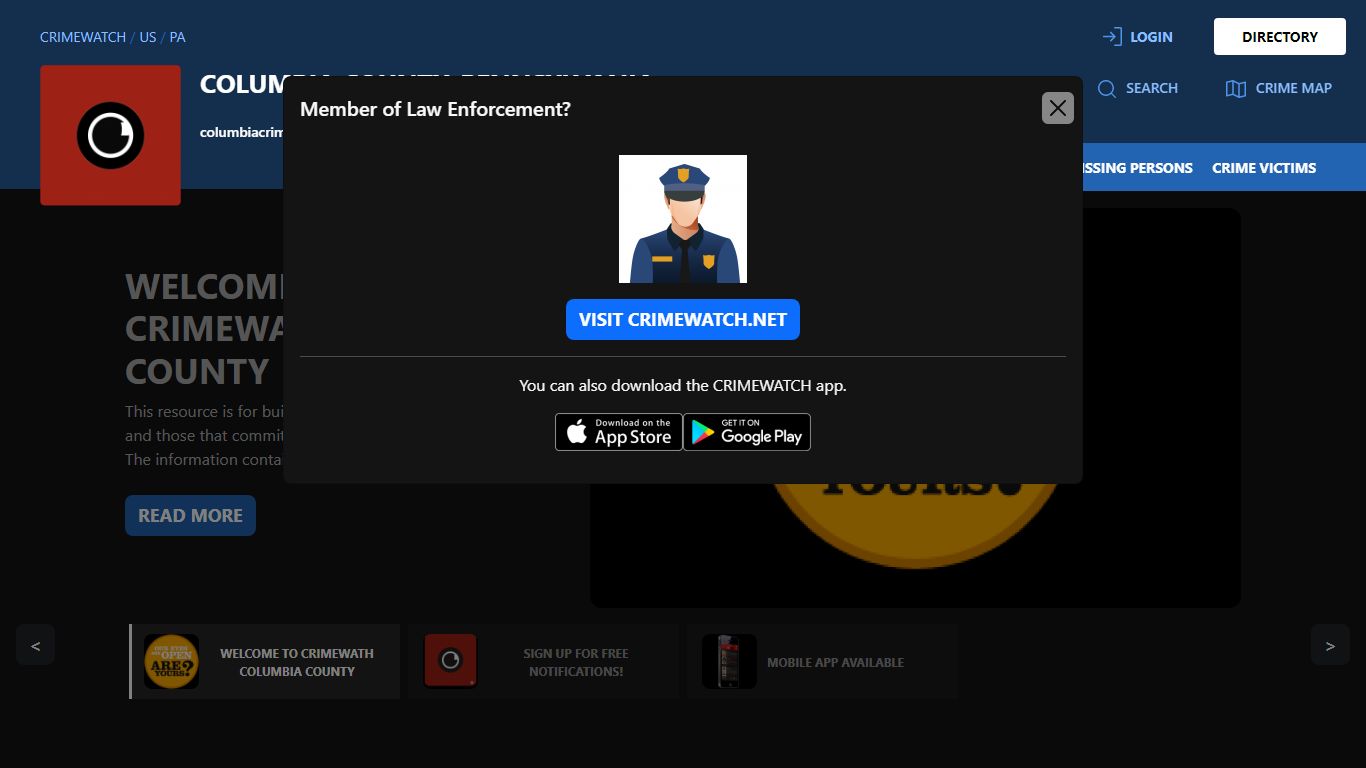Click the red Columbia County logo
This screenshot has width=1366, height=768.
click(x=110, y=135)
